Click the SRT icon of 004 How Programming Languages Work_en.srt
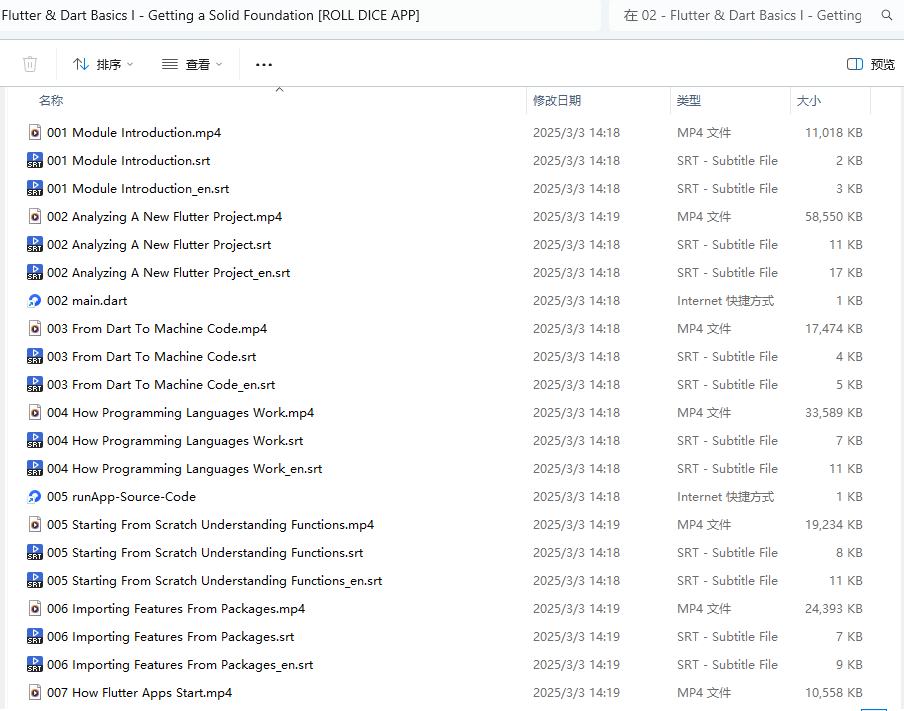The width and height of the screenshot is (904, 711). pyautogui.click(x=35, y=469)
